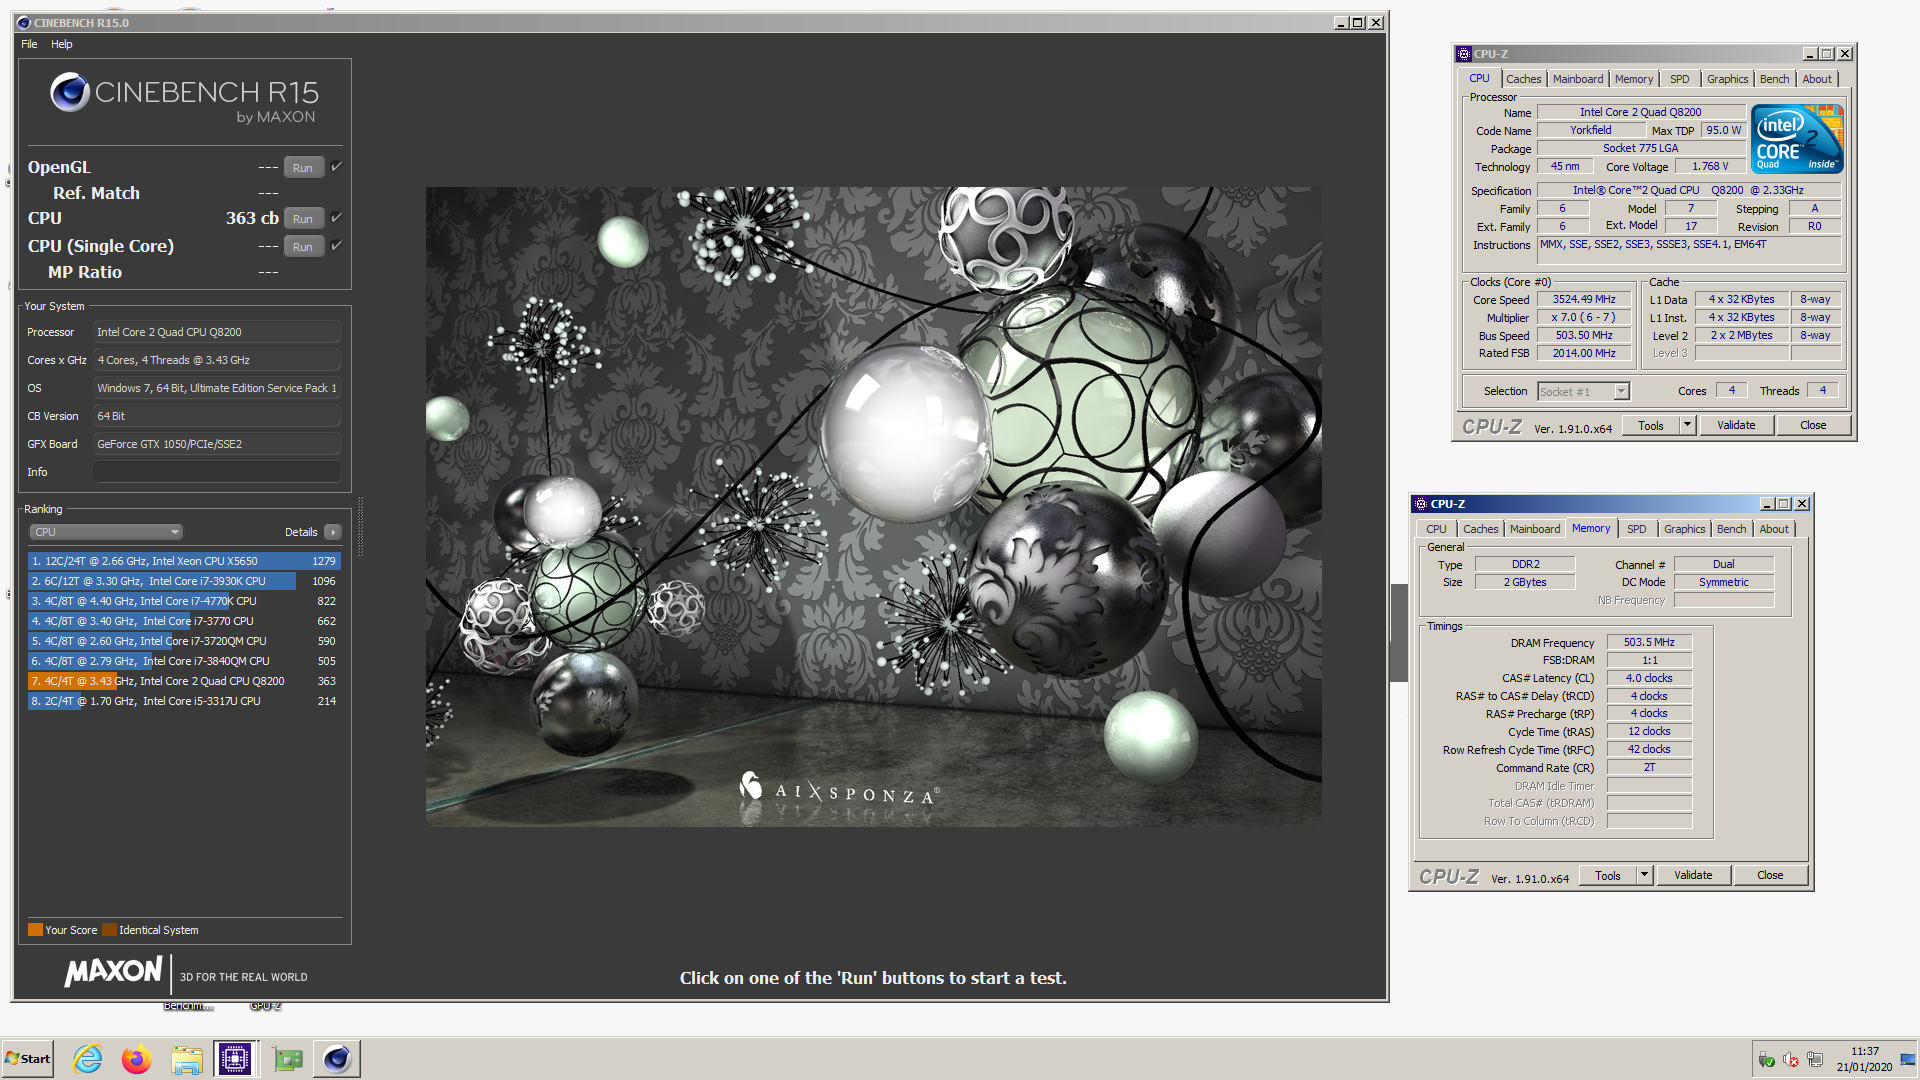Click the Info input field in Your System
Screen dimensions: 1920x1080
tap(217, 472)
